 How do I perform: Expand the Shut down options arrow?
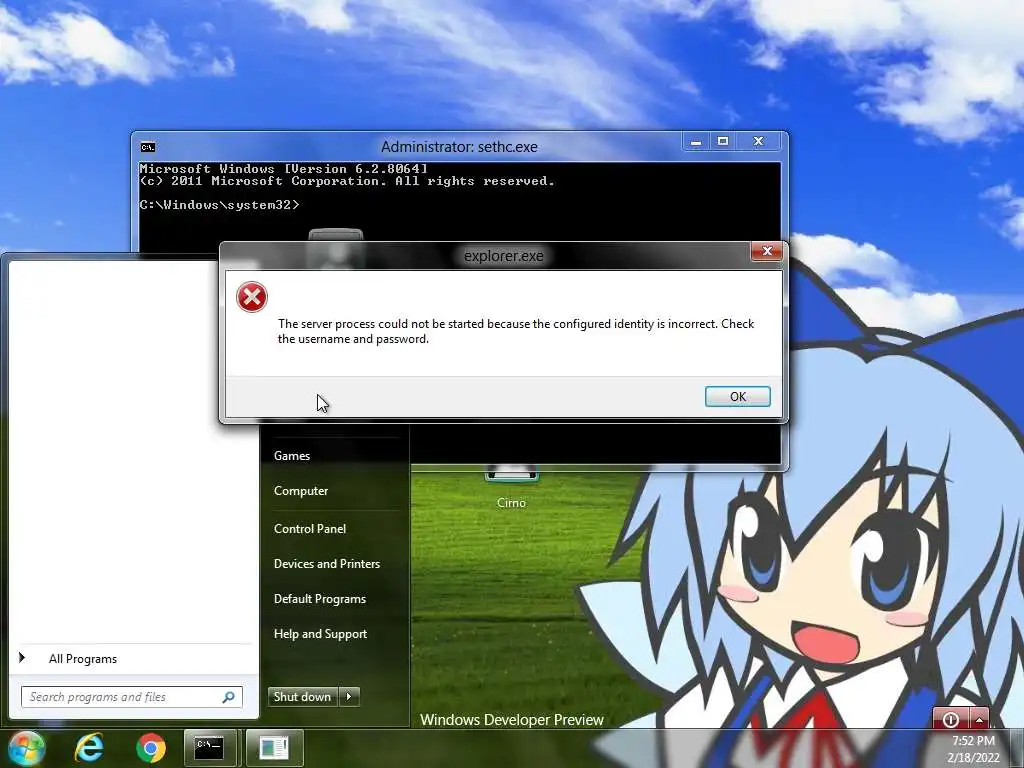tap(349, 697)
